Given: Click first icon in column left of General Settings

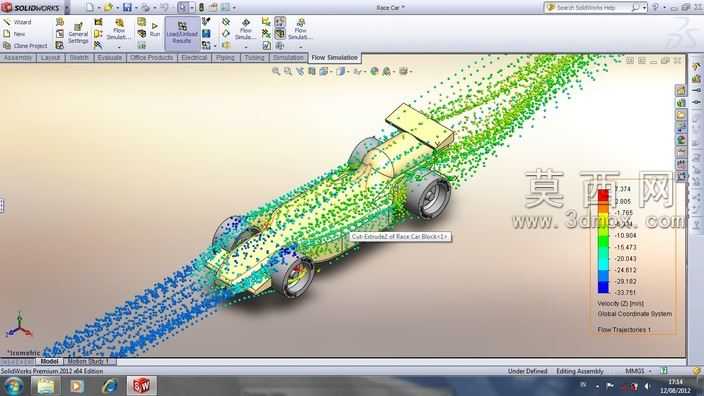Looking at the screenshot, I should pos(60,22).
